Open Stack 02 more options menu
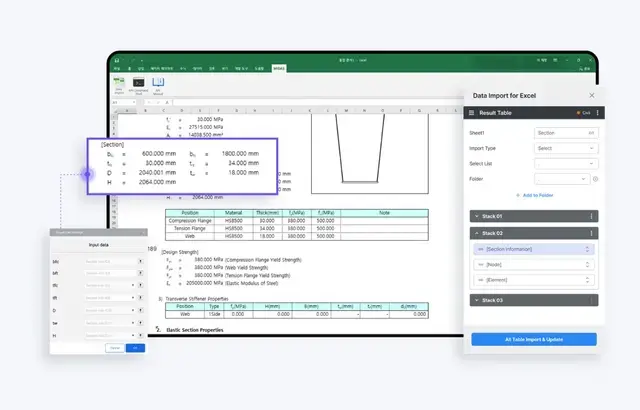 (591, 232)
